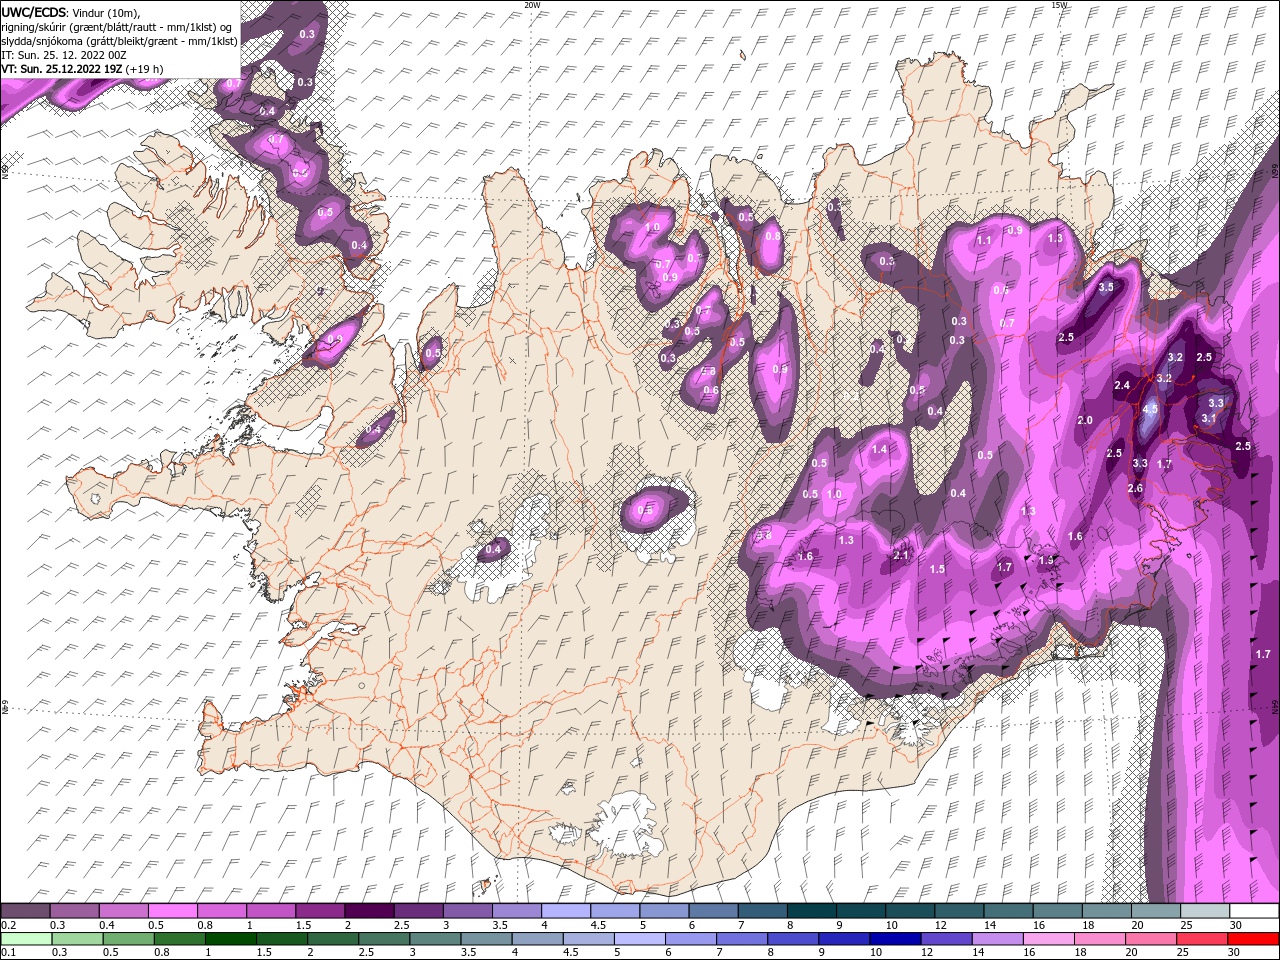The image size is (1280, 960).
Task: Click the 0.2 label in the upper legend
Action: [8, 926]
